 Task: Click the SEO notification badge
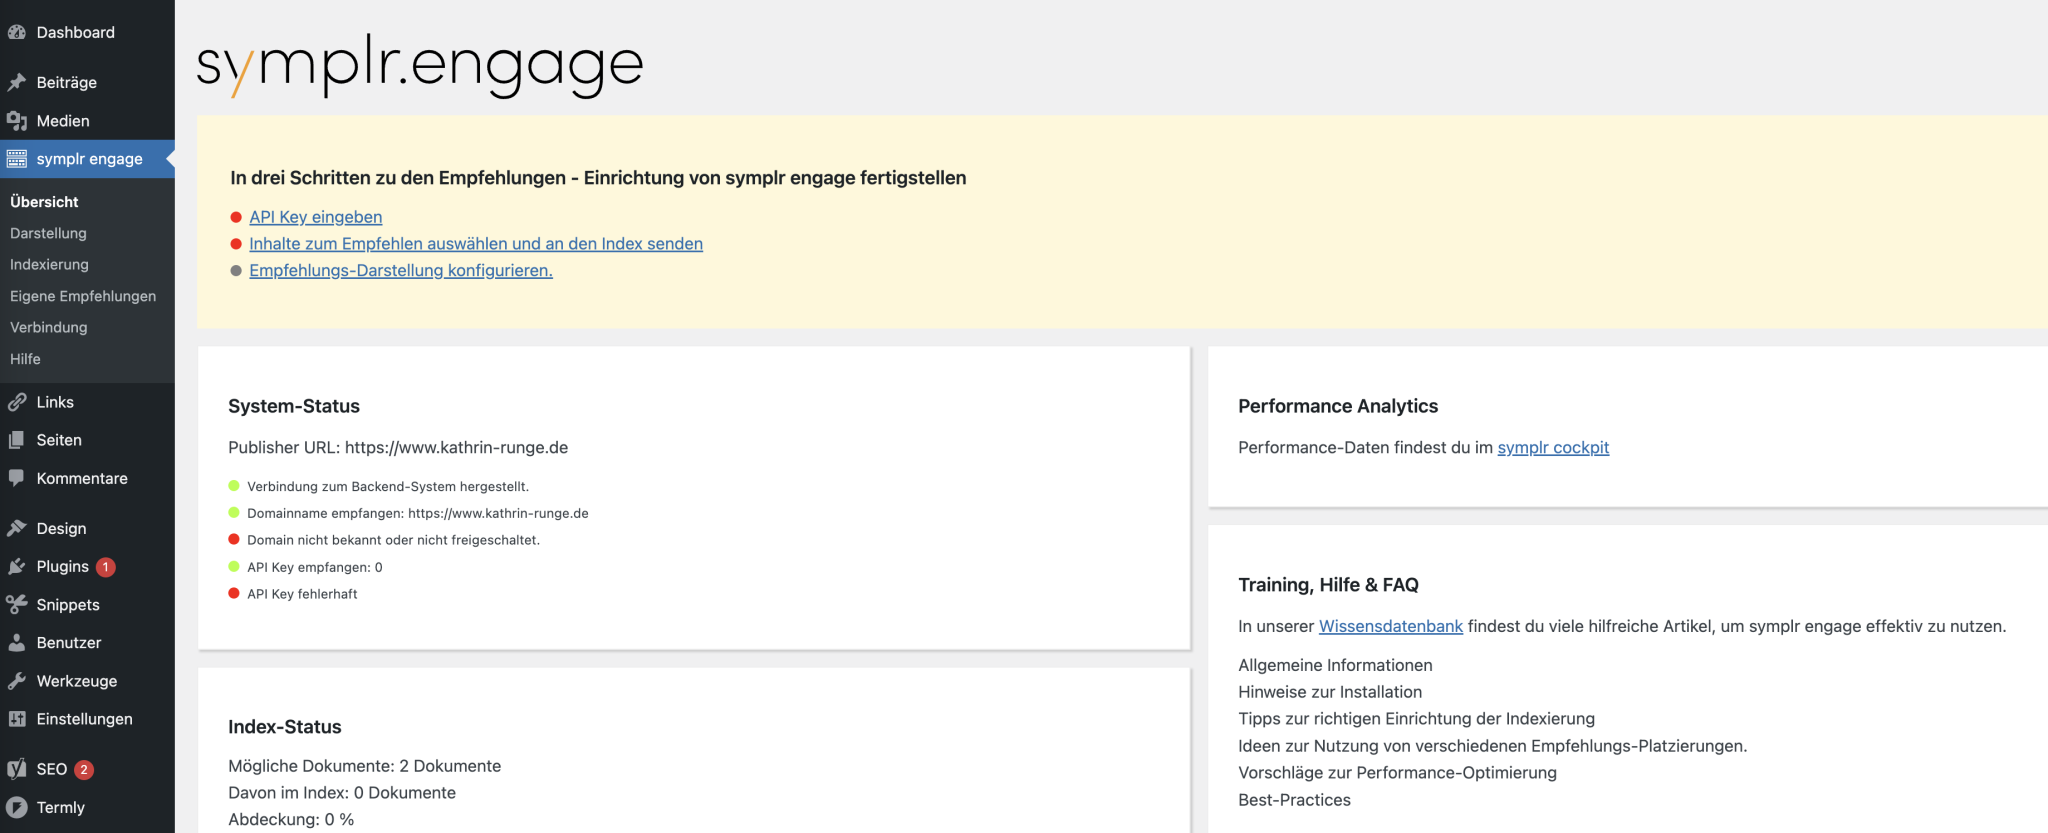(84, 770)
